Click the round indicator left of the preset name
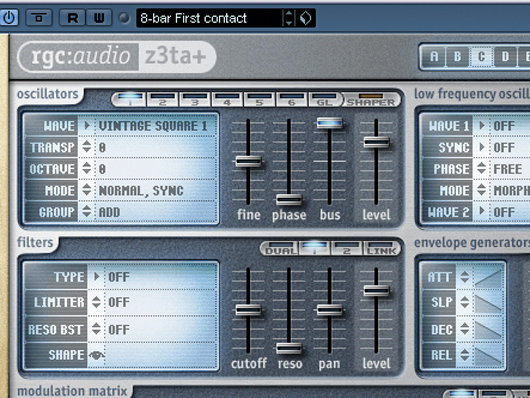 pyautogui.click(x=124, y=18)
